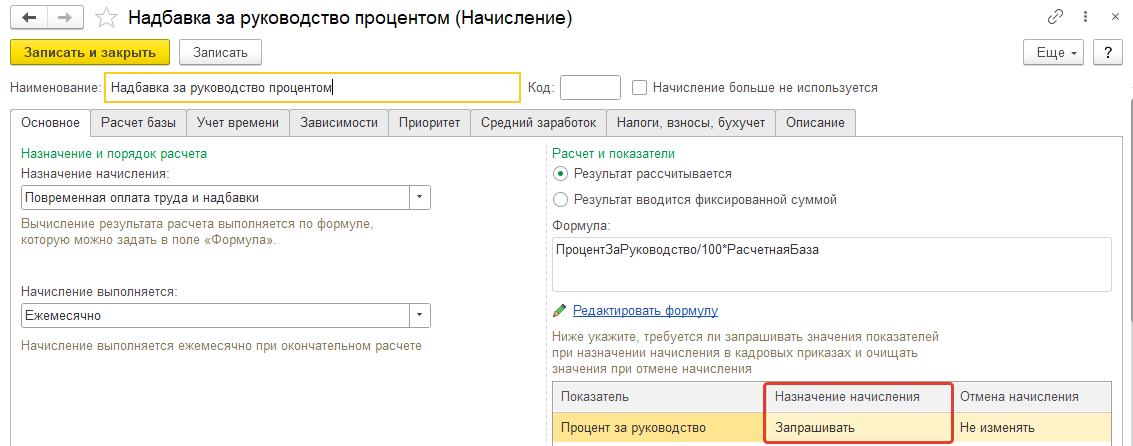The height and width of the screenshot is (446, 1133).
Task: Close the form with the X icon
Action: [x=1114, y=17]
